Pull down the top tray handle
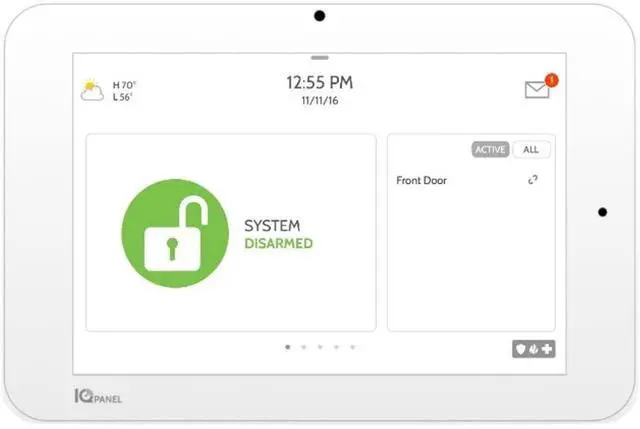 point(320,58)
